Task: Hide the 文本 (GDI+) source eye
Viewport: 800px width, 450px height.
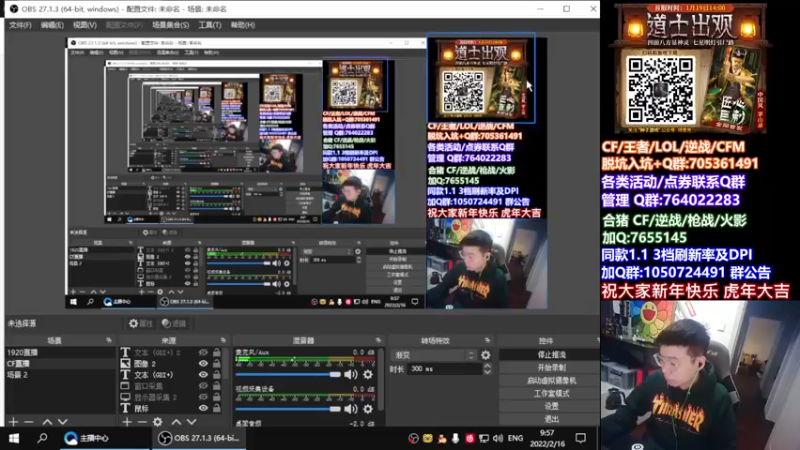Action: coord(203,374)
